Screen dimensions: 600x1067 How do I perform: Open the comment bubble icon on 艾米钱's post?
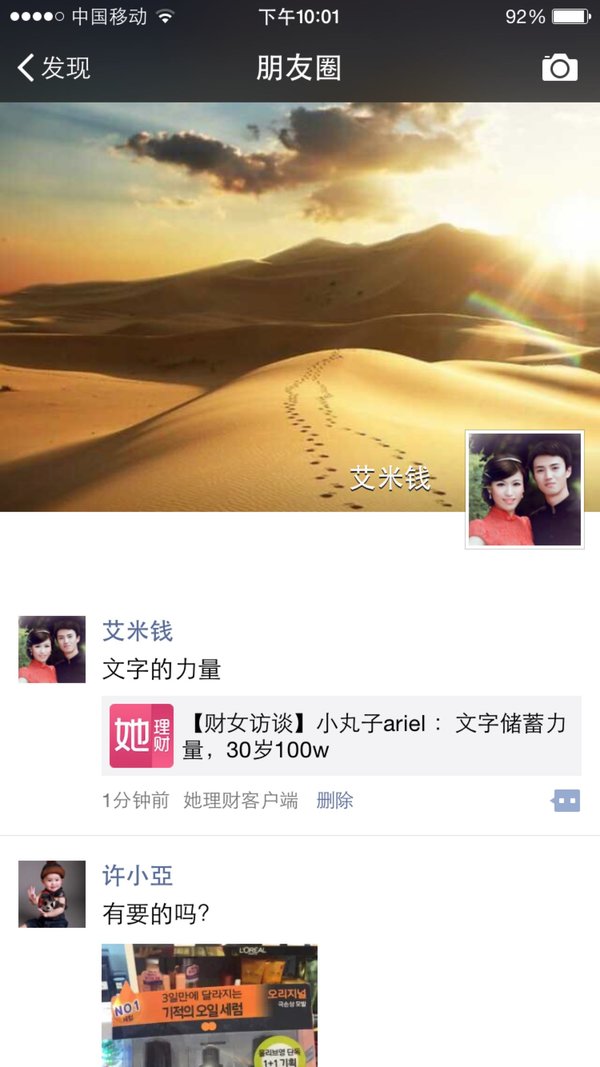pyautogui.click(x=565, y=801)
